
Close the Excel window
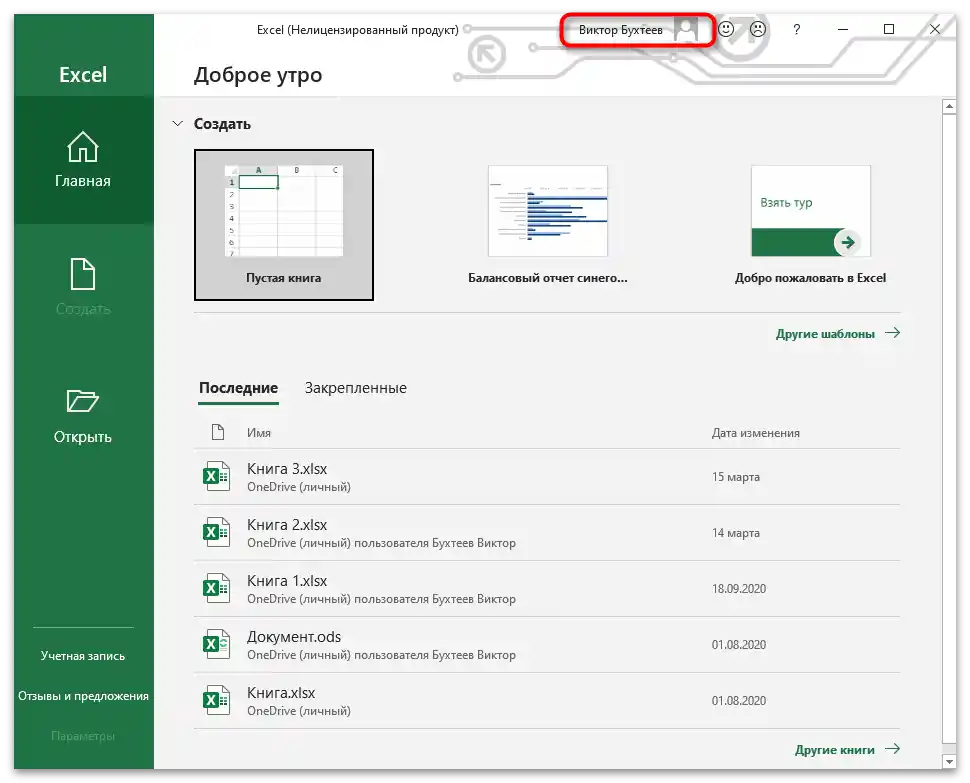[x=935, y=29]
